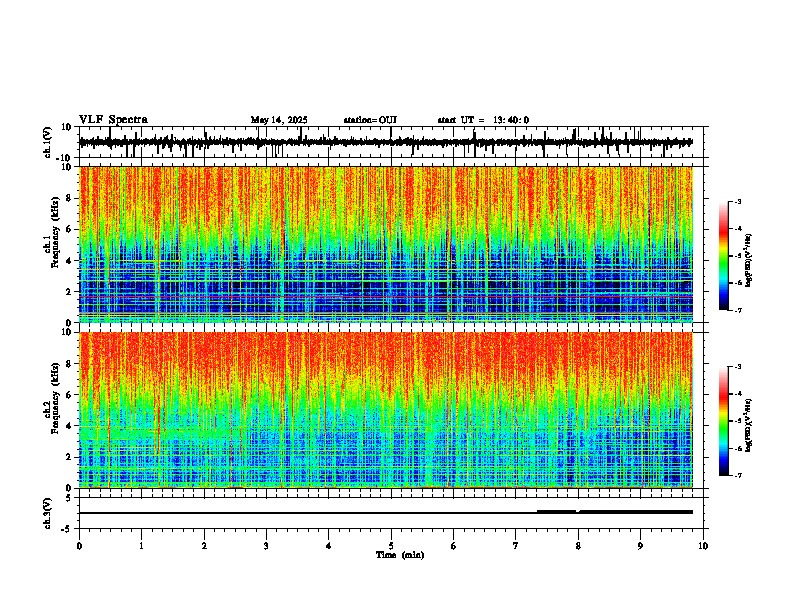The width and height of the screenshot is (792, 612).
Task: Click the Time (min) axis label
Action: pyautogui.click(x=400, y=555)
